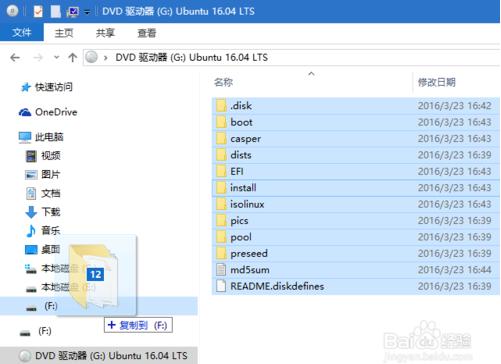Screen dimensions: 501x364
Task: Select the file name md5sum
Action: pos(250,270)
